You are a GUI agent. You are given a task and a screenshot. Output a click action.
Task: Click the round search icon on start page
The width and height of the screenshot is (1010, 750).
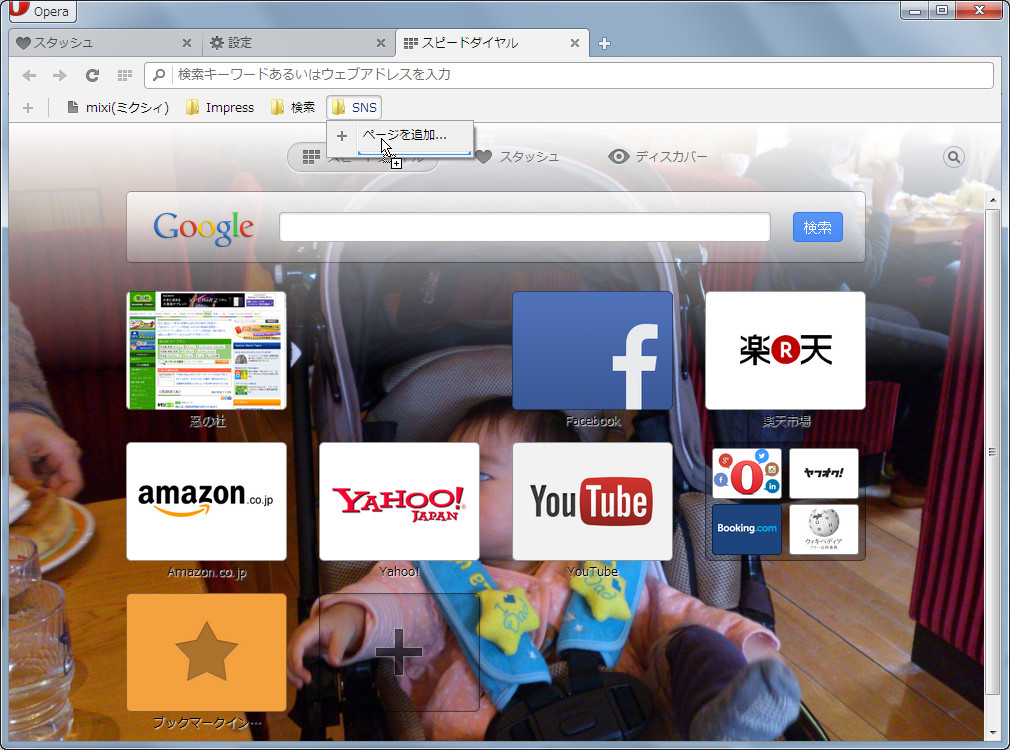point(954,157)
